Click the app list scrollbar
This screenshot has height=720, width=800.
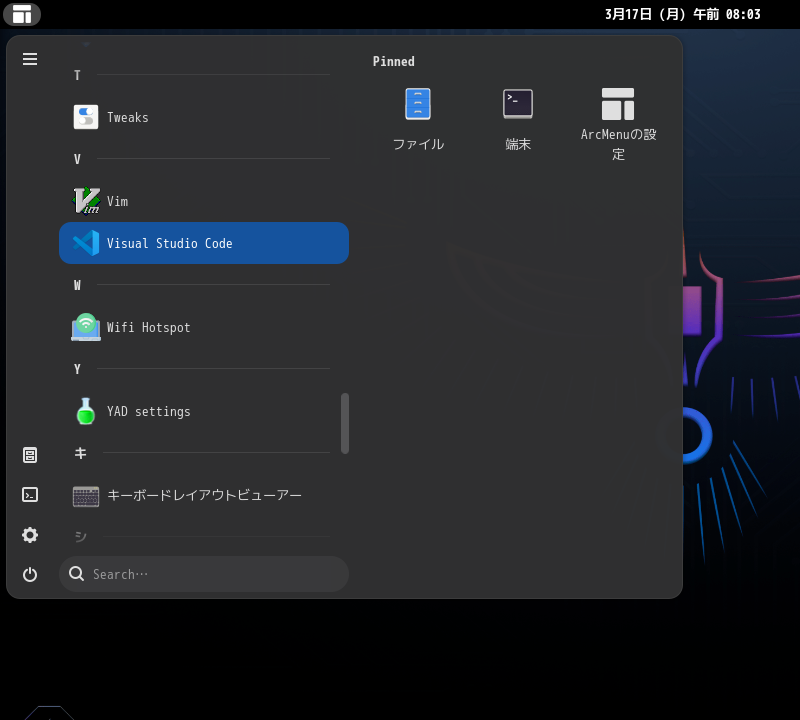345,423
